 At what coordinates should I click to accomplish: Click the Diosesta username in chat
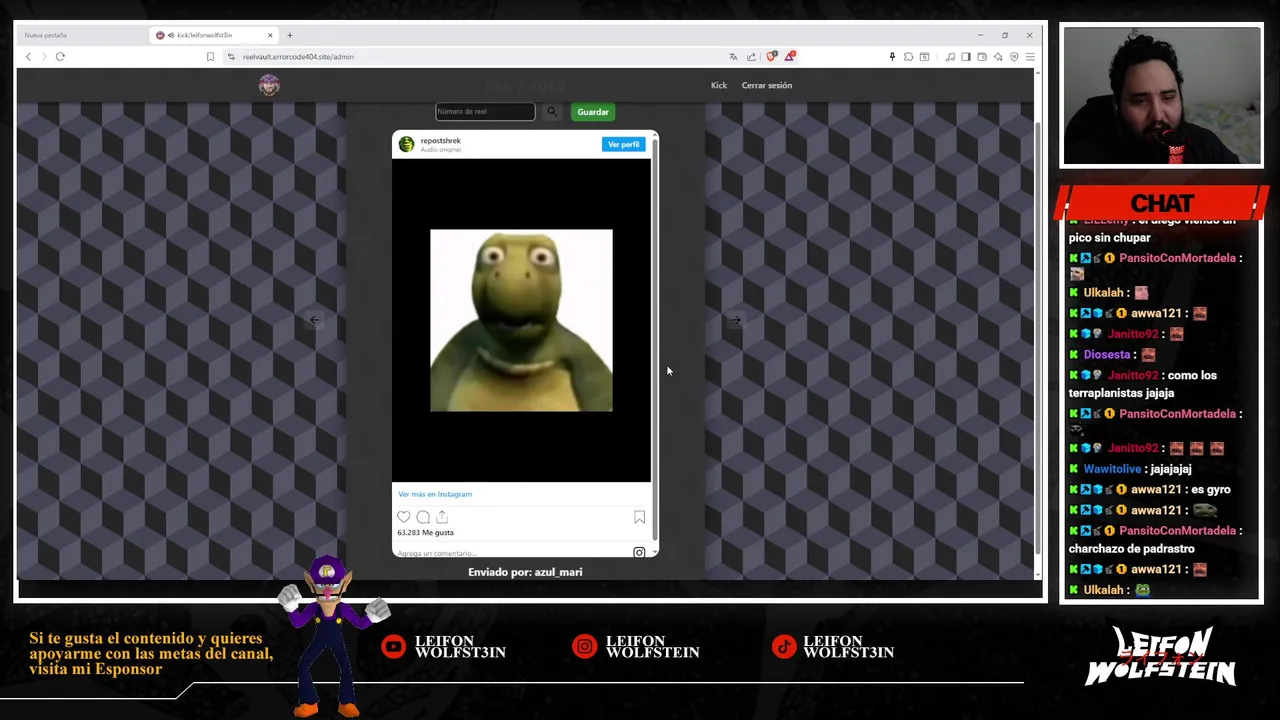tap(1106, 355)
